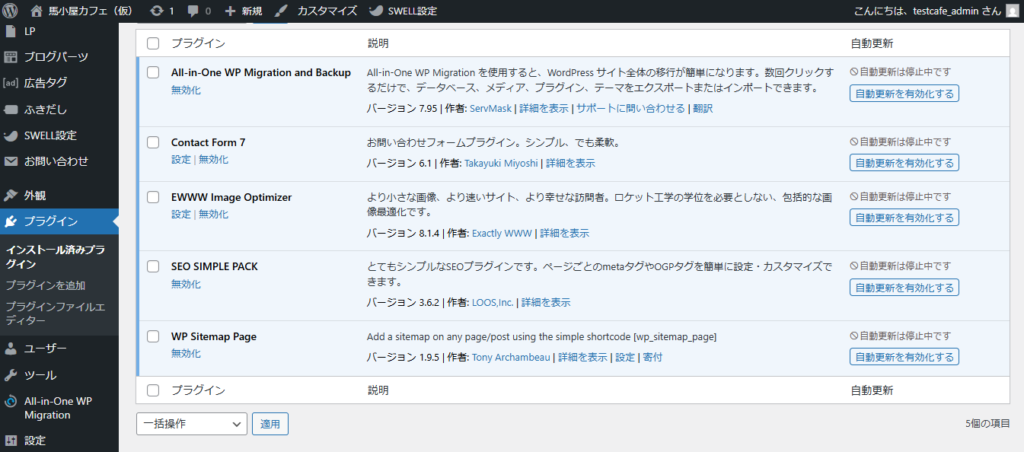
Task: Check the All-in-One WP Migration checkbox
Action: (153, 73)
